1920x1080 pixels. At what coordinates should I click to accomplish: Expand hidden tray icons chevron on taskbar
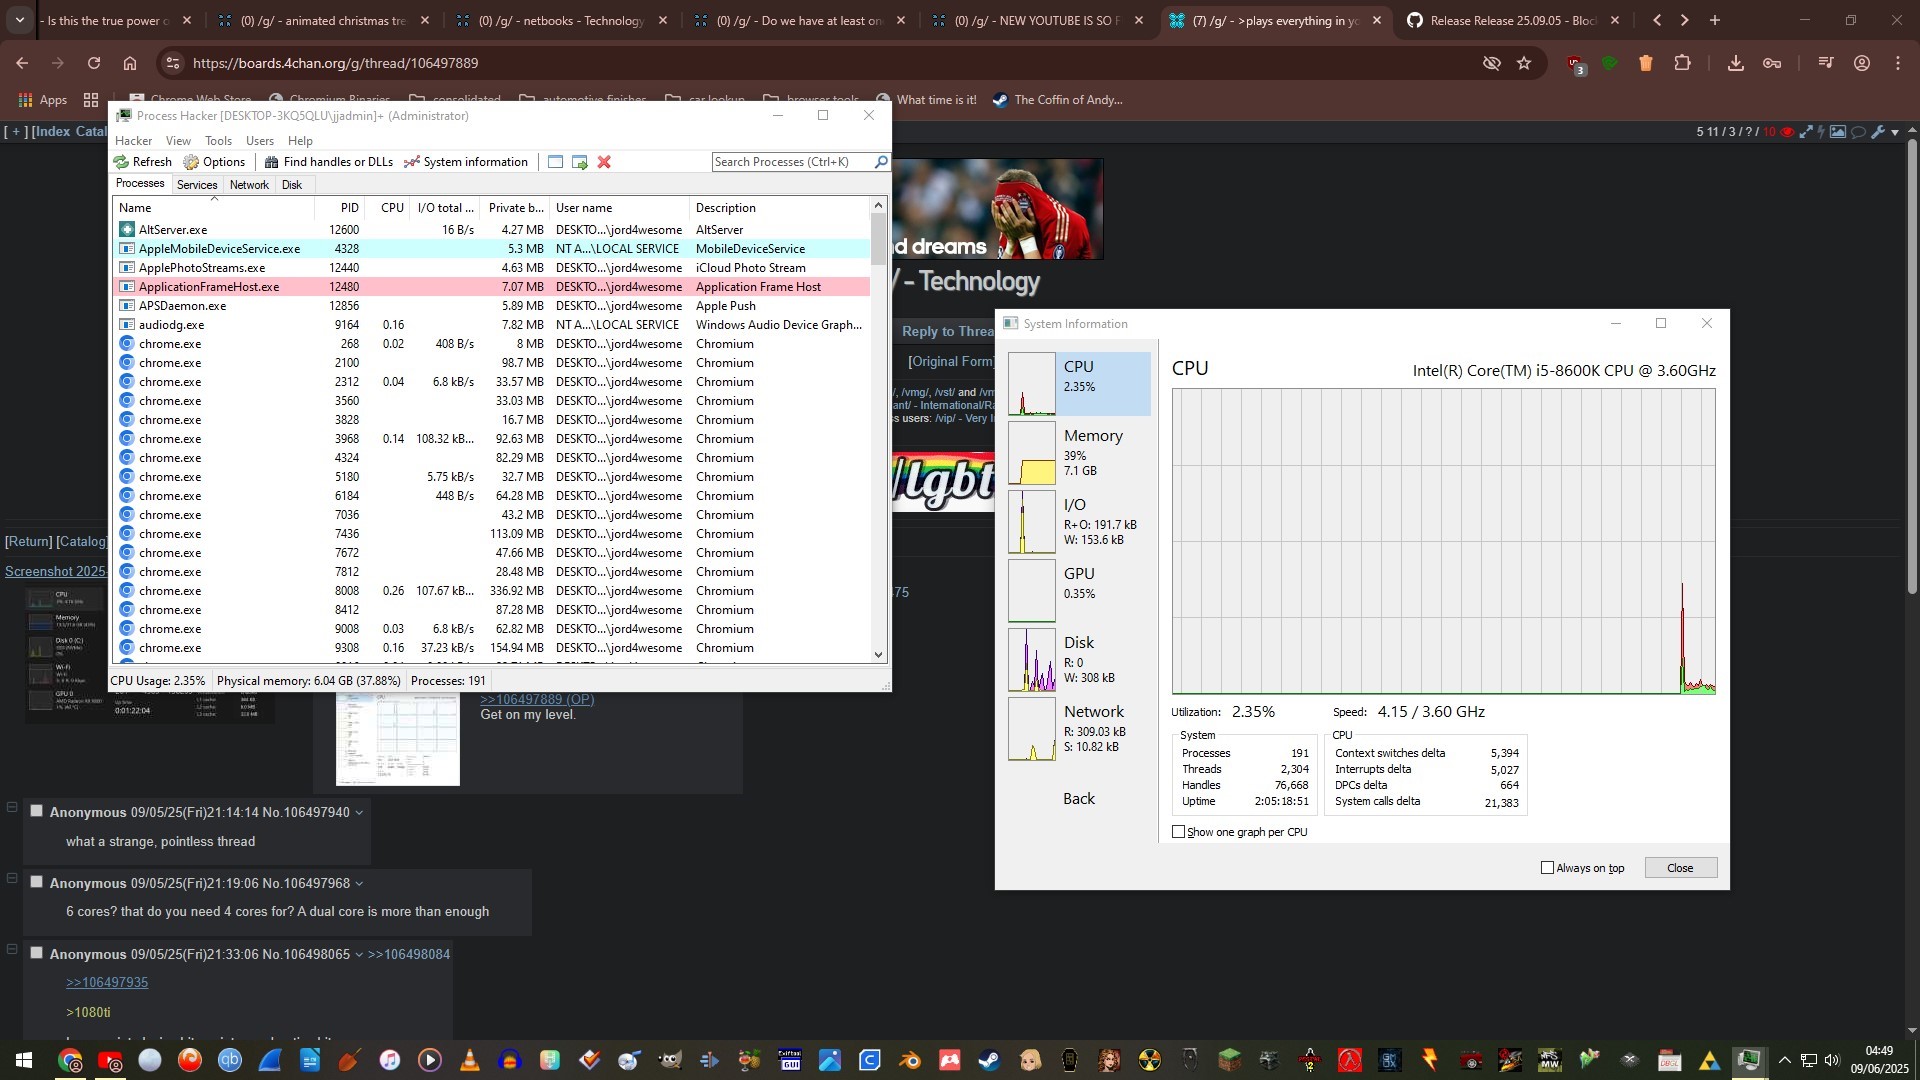click(x=1785, y=1060)
